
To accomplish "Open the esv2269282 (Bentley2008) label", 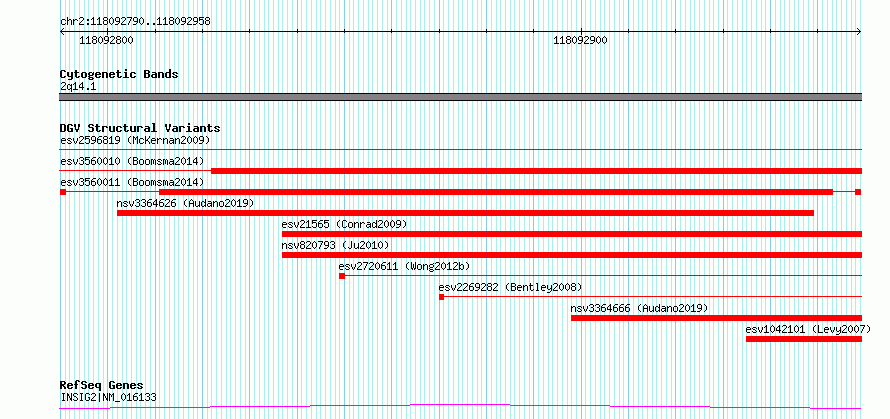I will point(510,287).
